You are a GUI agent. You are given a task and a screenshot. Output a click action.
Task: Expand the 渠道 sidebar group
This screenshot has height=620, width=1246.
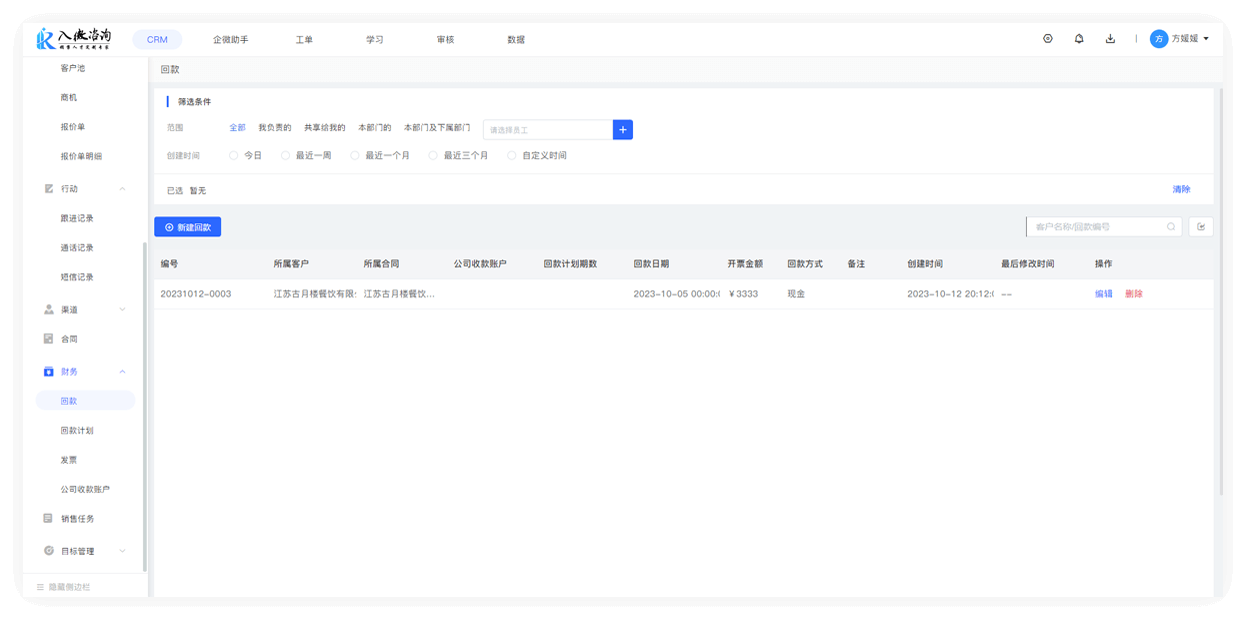point(123,310)
